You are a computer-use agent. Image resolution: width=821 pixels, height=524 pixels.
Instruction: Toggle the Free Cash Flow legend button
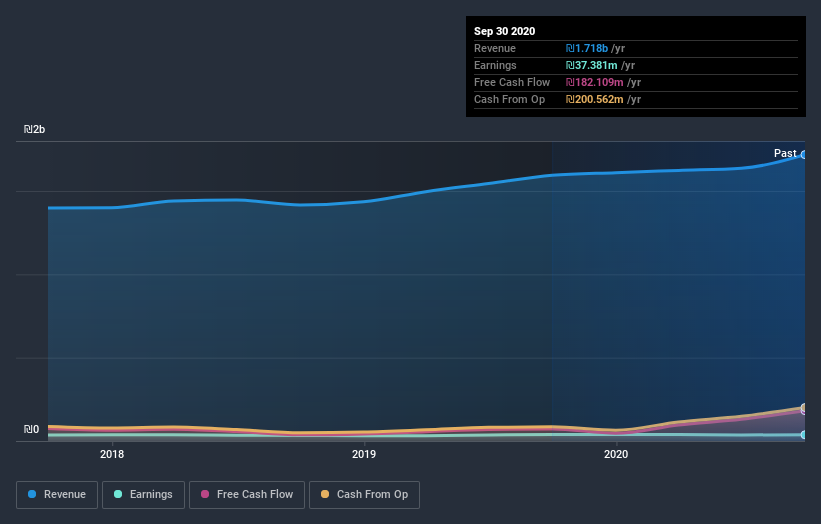coord(247,495)
